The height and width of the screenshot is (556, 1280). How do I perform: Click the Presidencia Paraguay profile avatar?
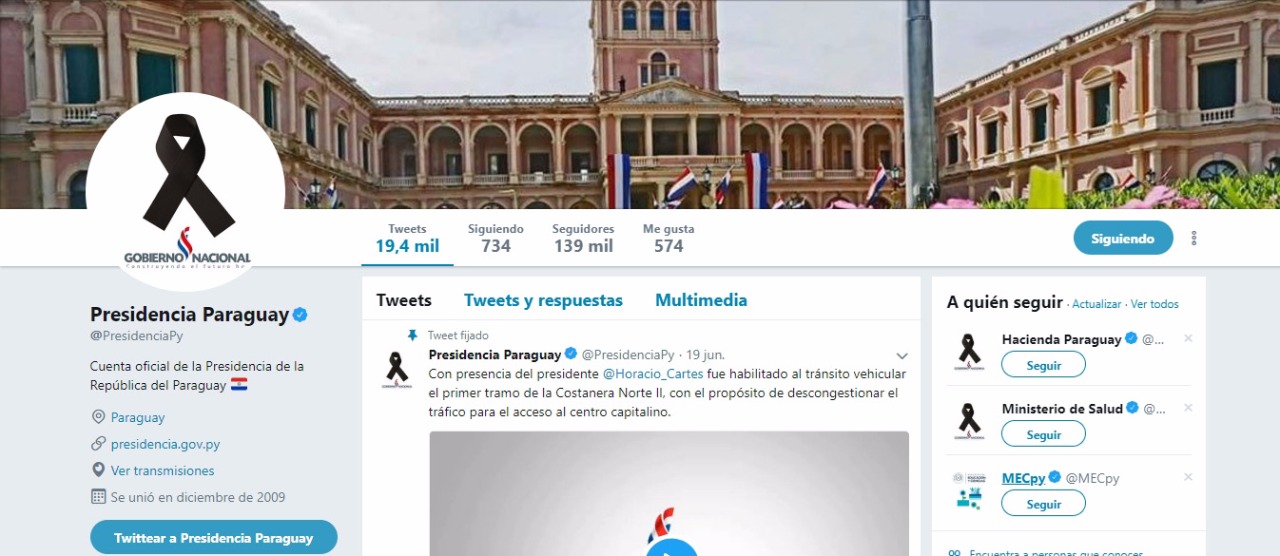pos(185,192)
